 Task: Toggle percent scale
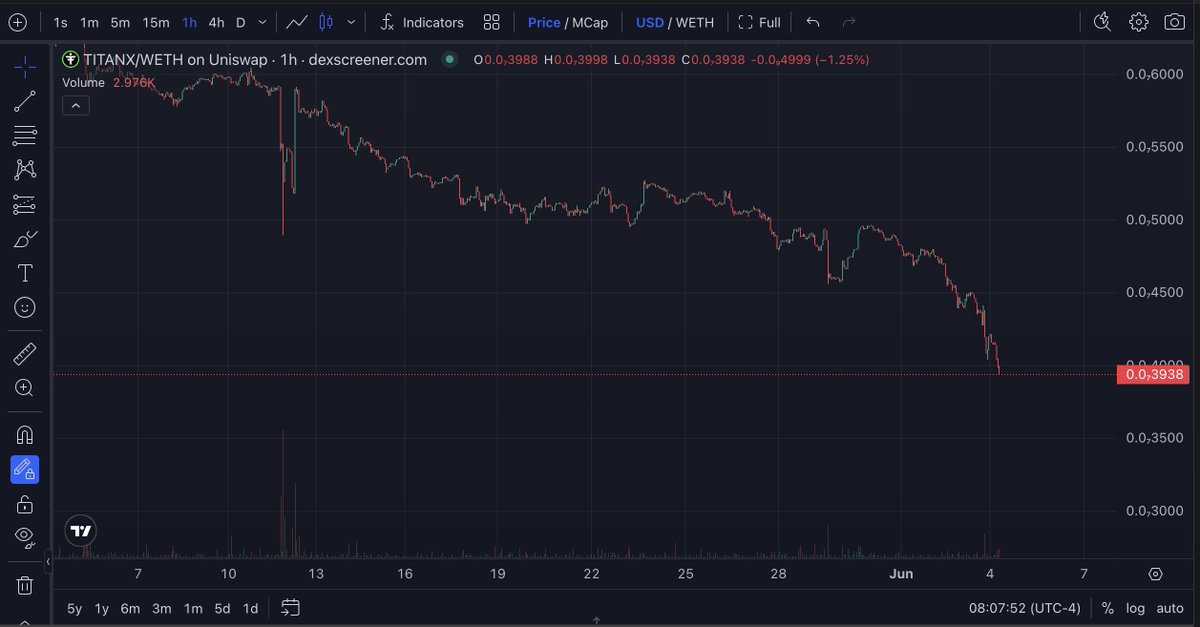1108,608
